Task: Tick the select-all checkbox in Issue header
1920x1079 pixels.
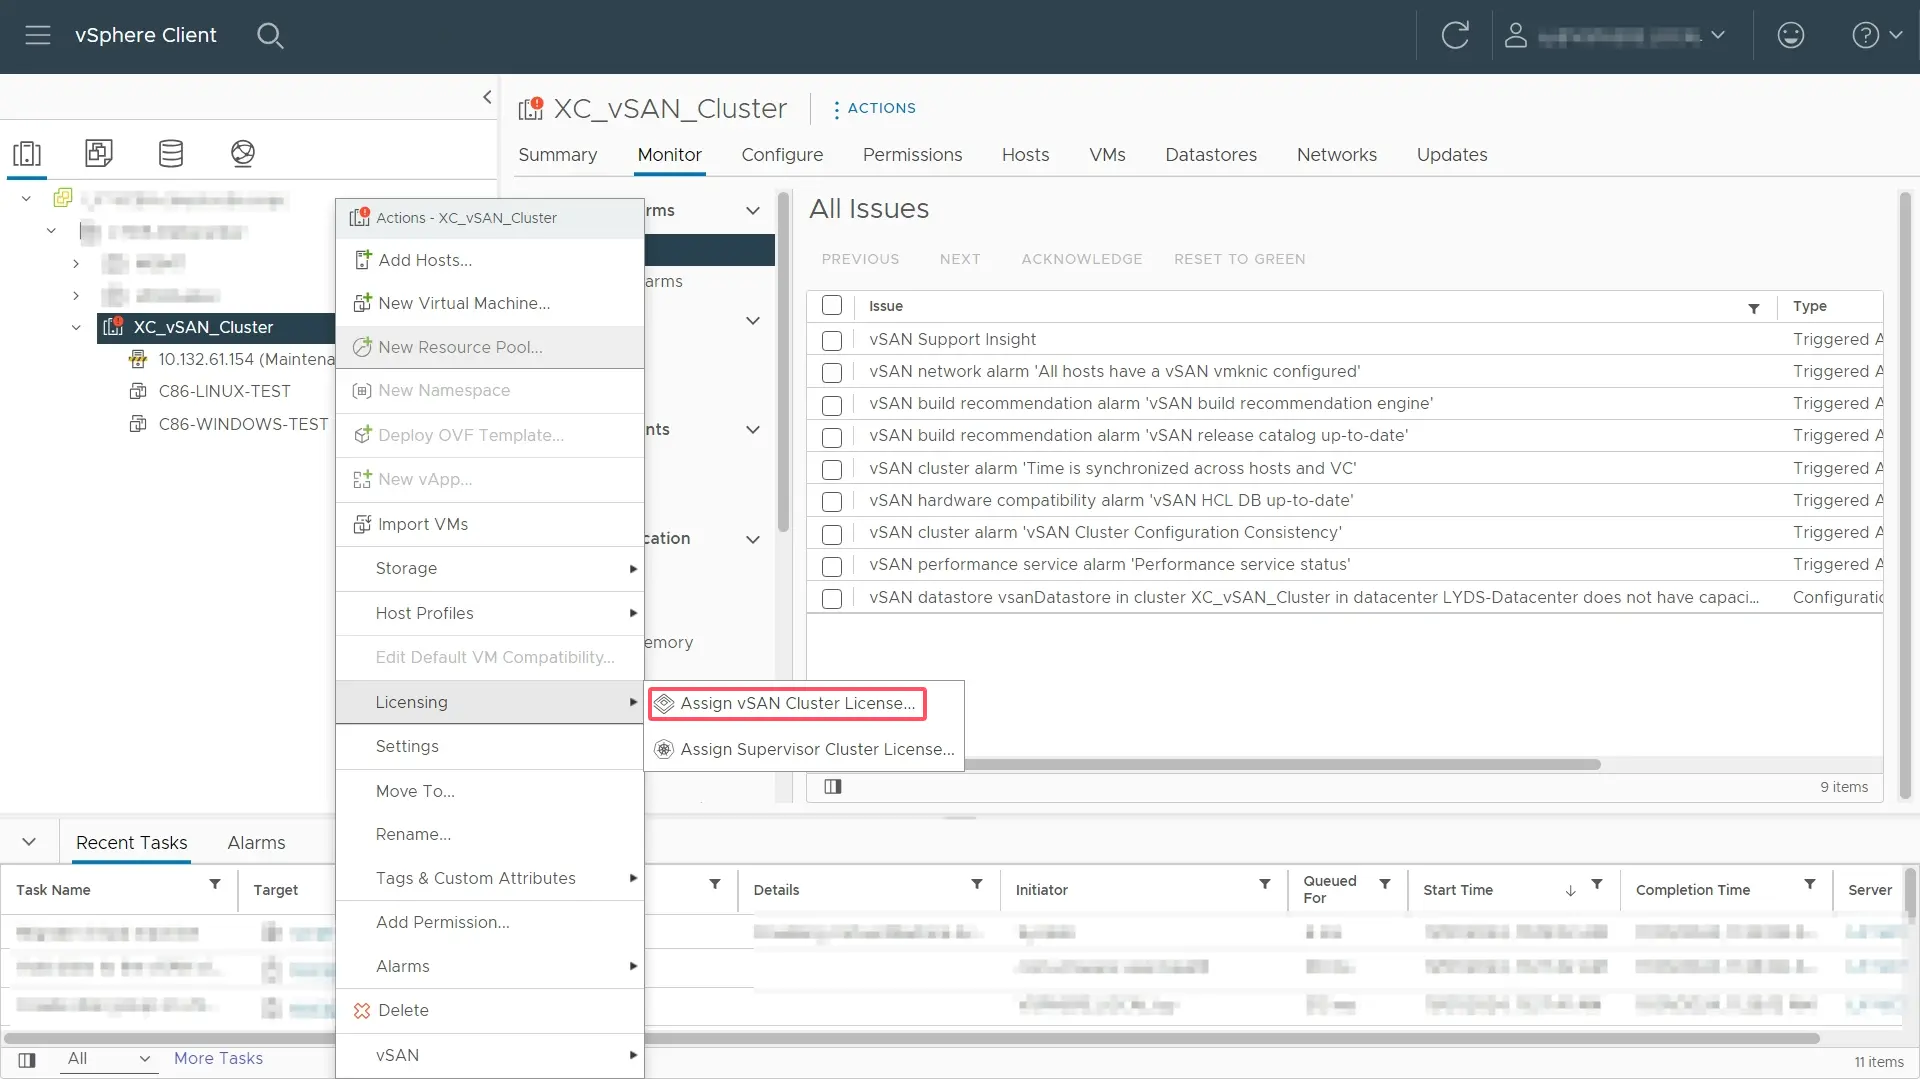Action: pyautogui.click(x=831, y=306)
